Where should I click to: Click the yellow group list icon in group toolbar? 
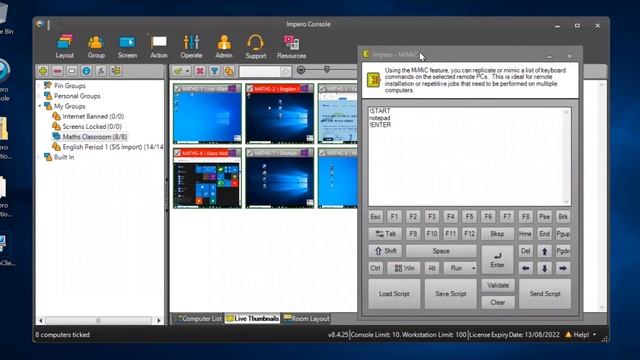(116, 71)
